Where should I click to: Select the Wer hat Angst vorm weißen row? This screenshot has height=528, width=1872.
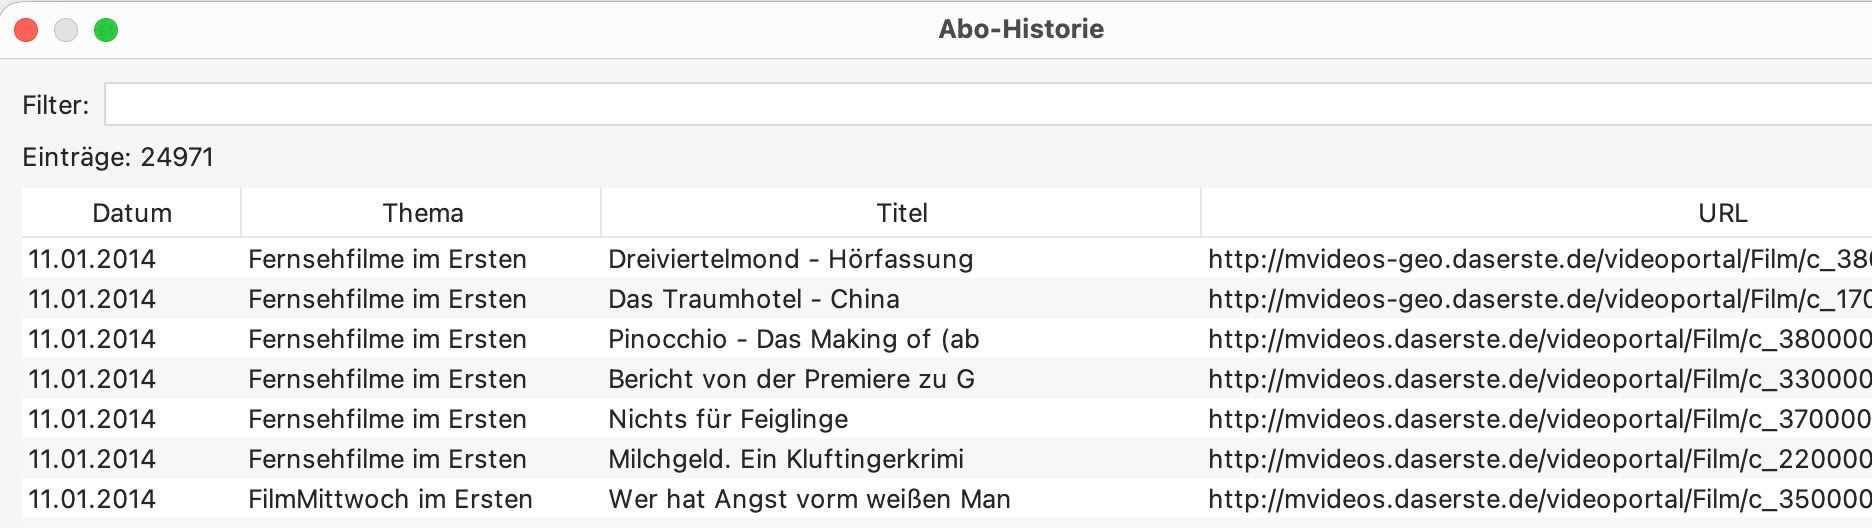tap(808, 499)
